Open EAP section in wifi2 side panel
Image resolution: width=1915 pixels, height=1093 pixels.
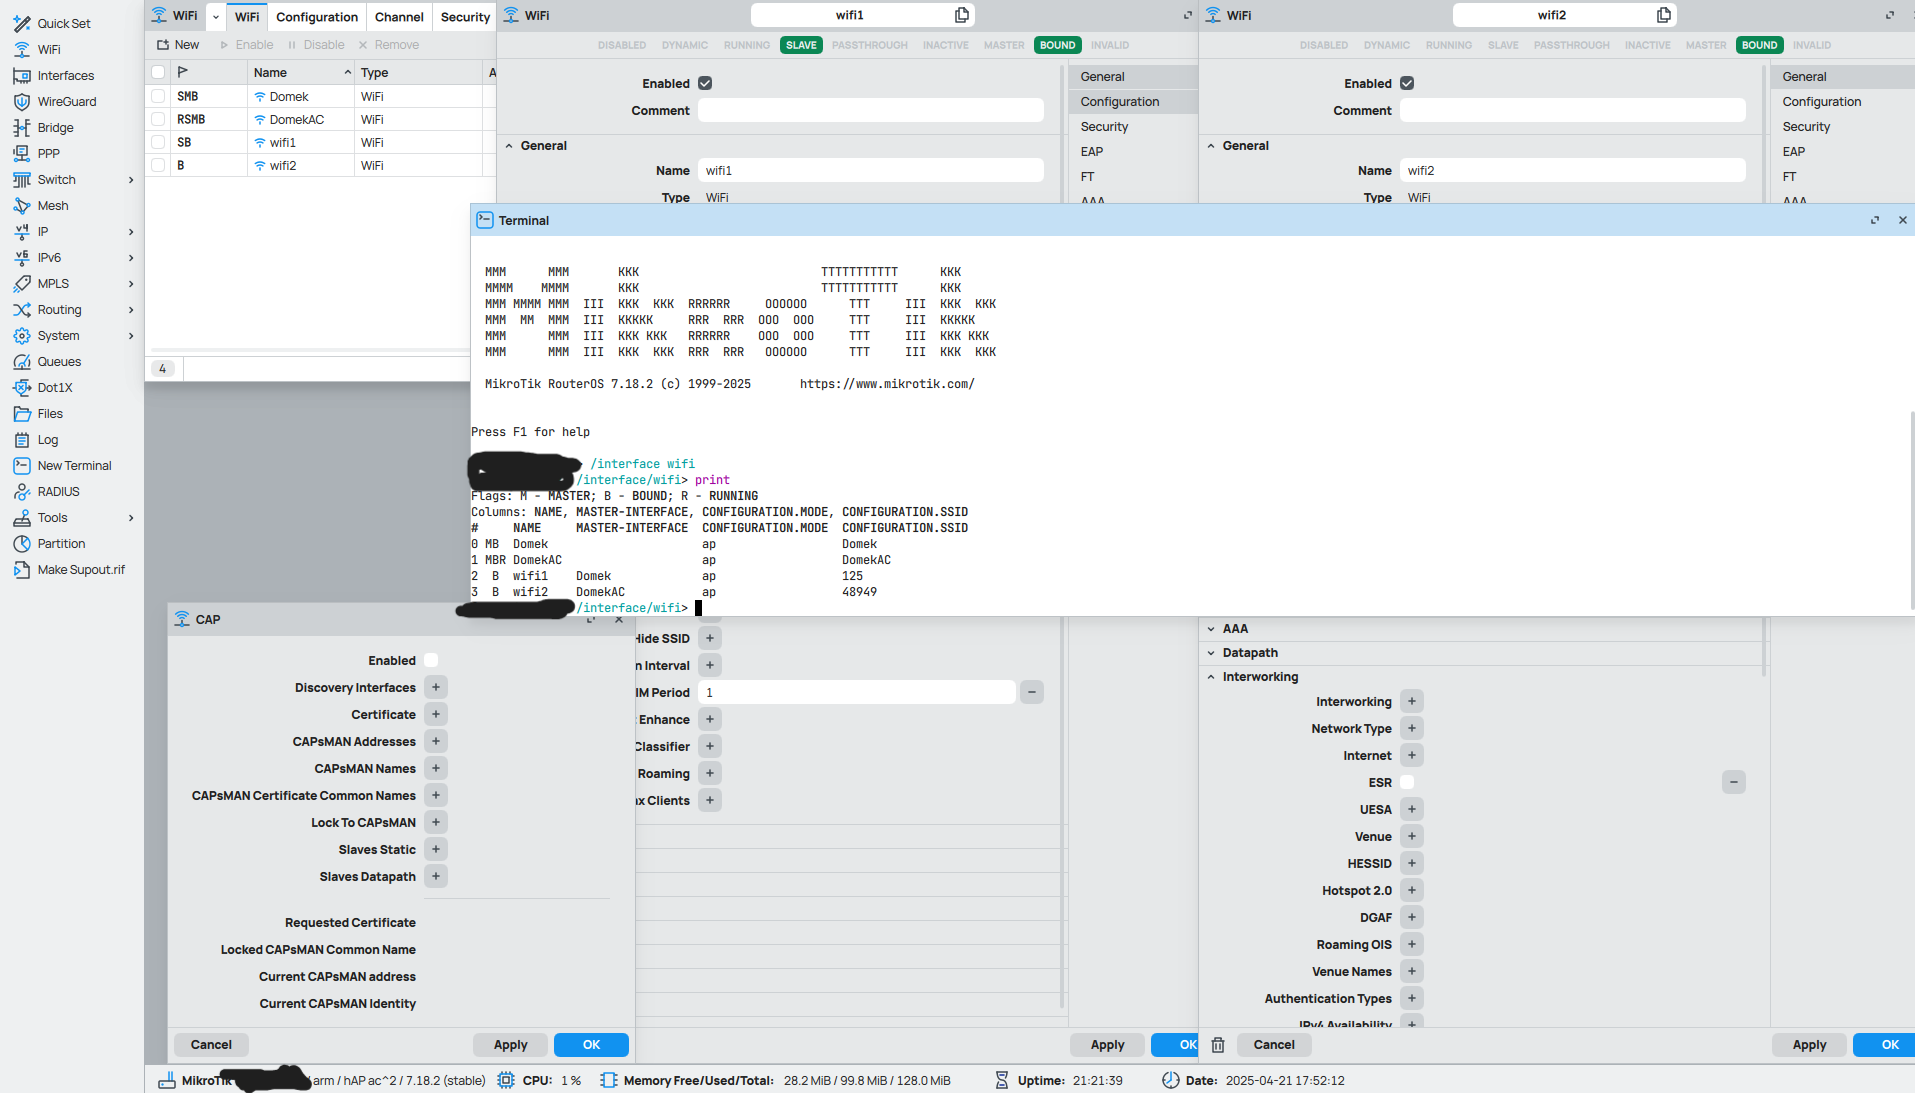click(1794, 151)
